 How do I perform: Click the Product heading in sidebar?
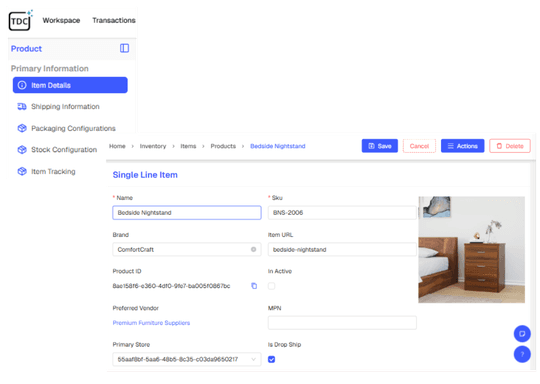26,49
